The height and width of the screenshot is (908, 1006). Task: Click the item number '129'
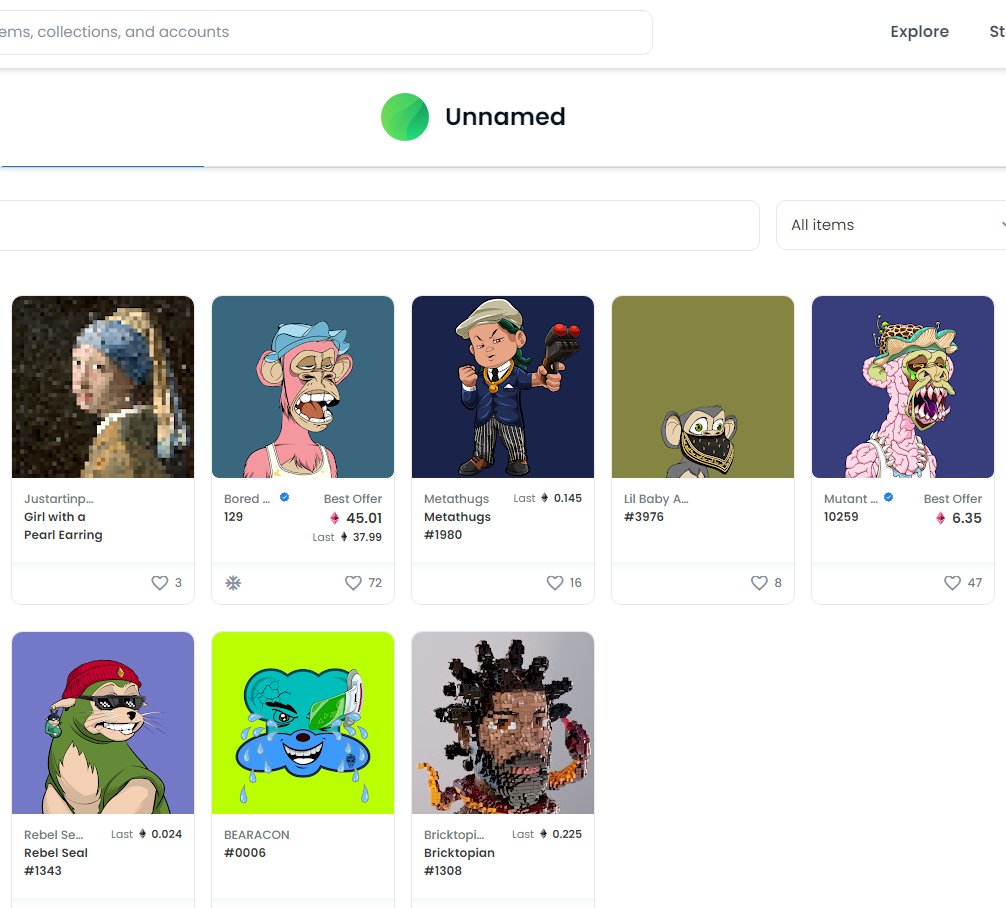click(x=234, y=517)
